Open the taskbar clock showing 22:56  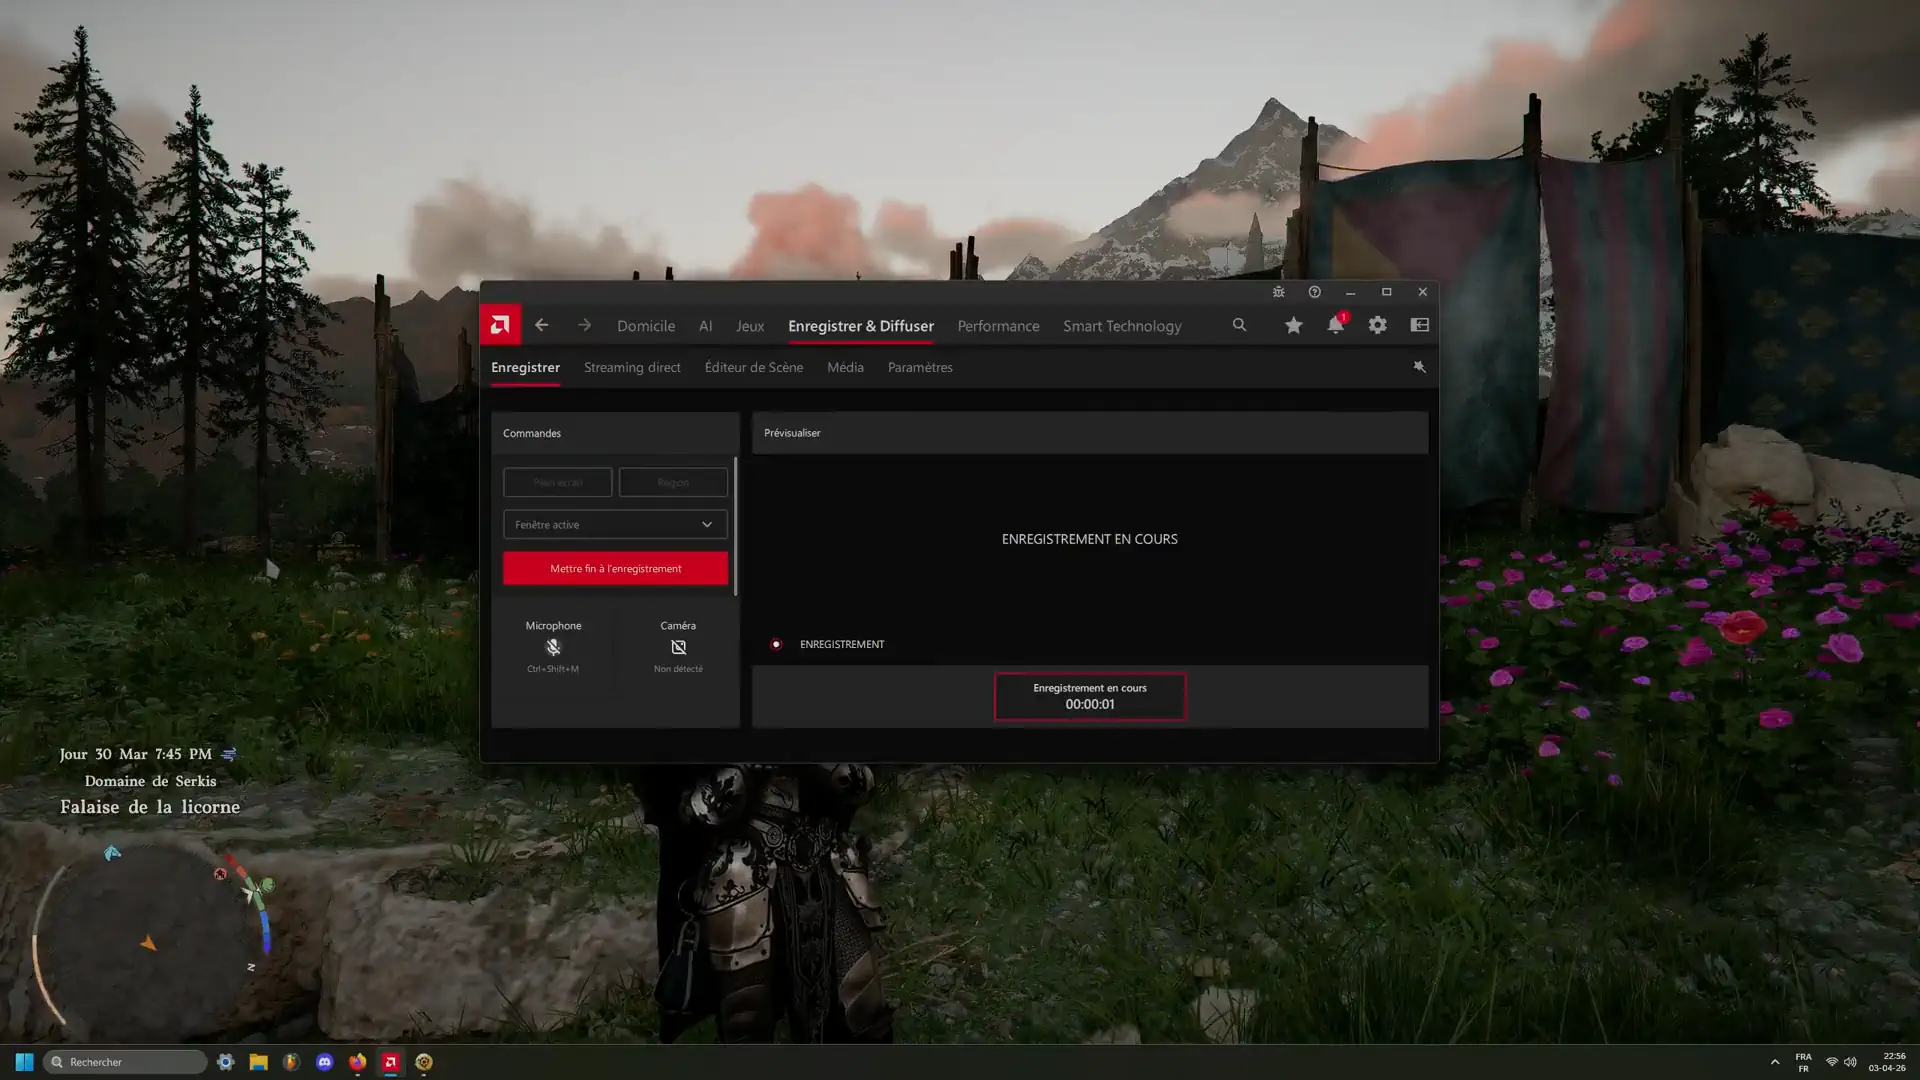1887,1062
